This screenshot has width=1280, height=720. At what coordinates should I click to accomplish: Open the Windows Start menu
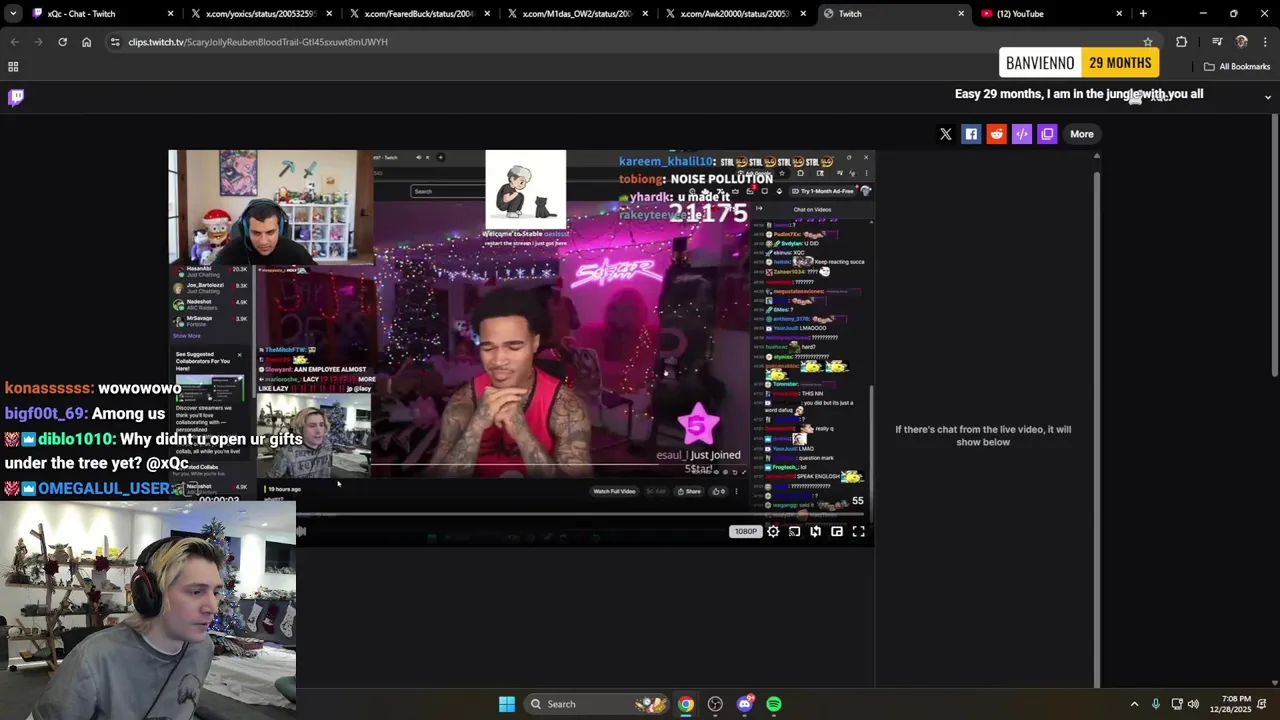(x=507, y=704)
